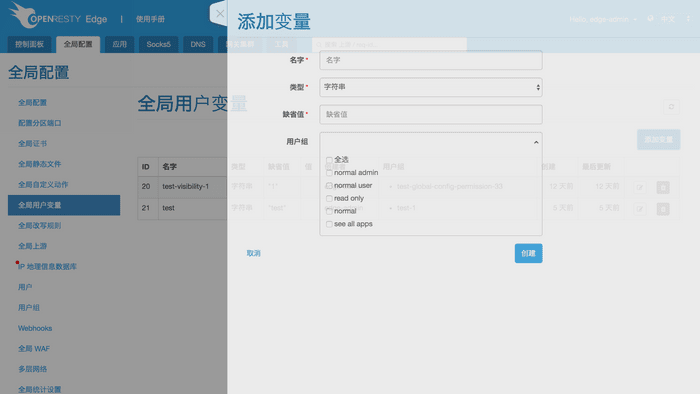Collapse the 用户组 dropdown chevron
The width and height of the screenshot is (700, 394).
pos(536,142)
